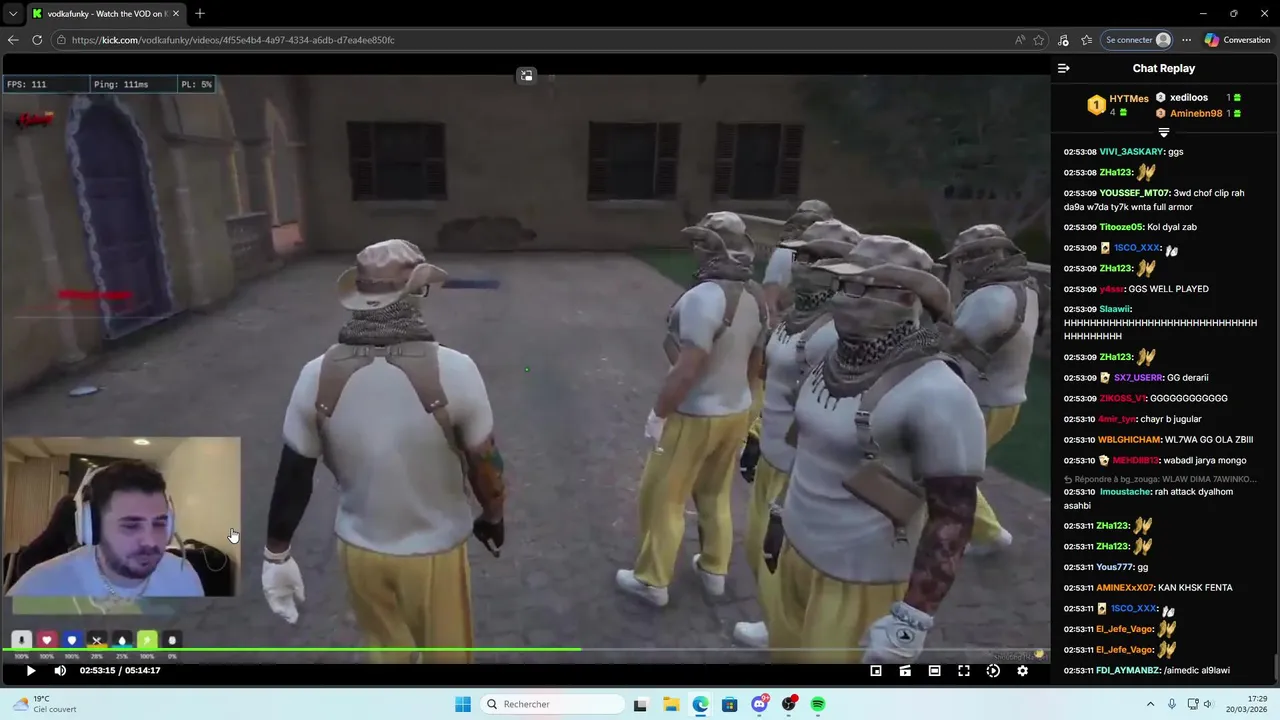Show hidden system tray icons
Image resolution: width=1280 pixels, height=720 pixels.
(x=1150, y=704)
